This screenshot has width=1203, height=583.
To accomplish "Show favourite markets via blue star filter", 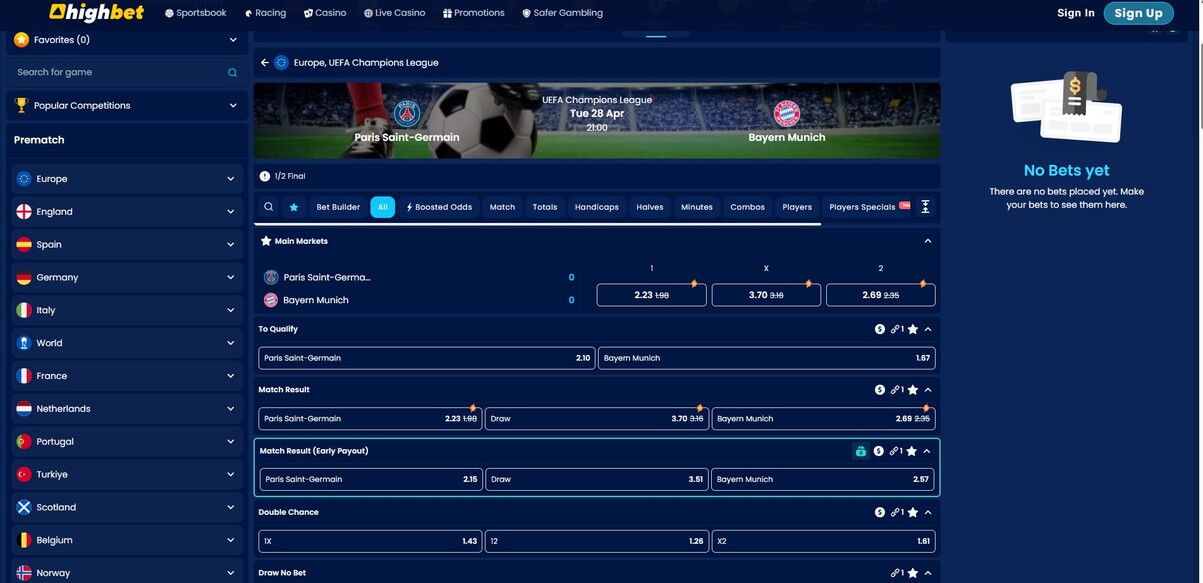I will (294, 207).
